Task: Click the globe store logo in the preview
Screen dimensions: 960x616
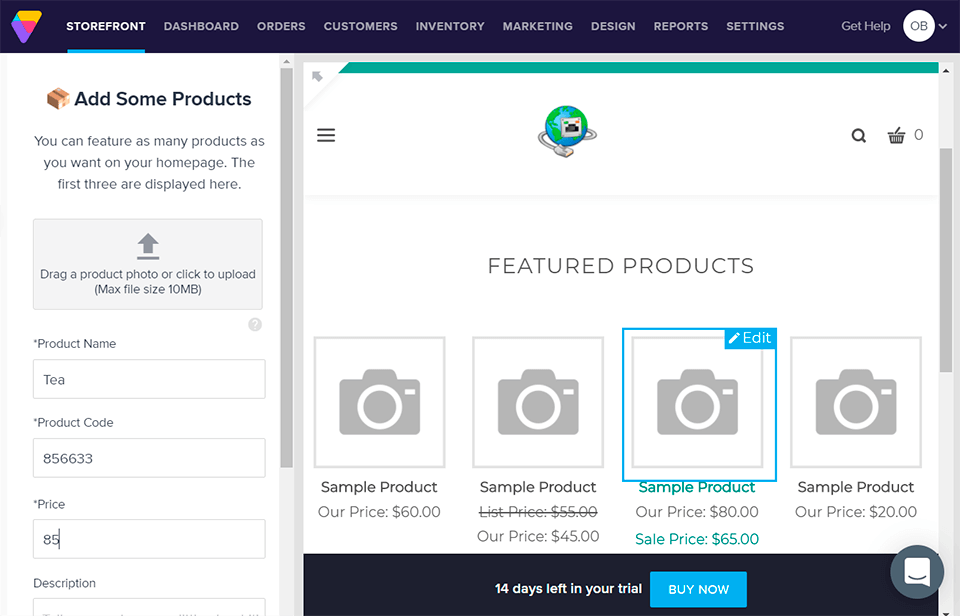Action: pyautogui.click(x=566, y=130)
